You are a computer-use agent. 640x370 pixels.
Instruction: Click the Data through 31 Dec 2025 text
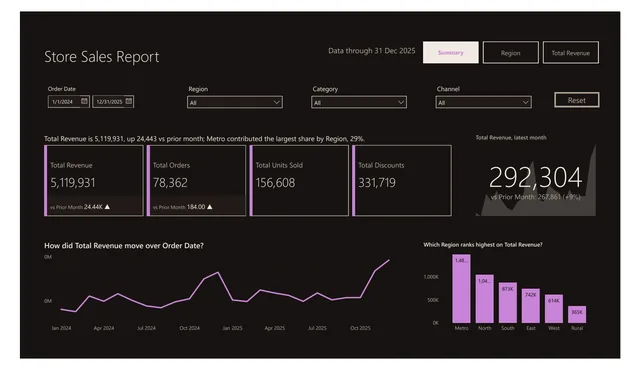point(372,51)
